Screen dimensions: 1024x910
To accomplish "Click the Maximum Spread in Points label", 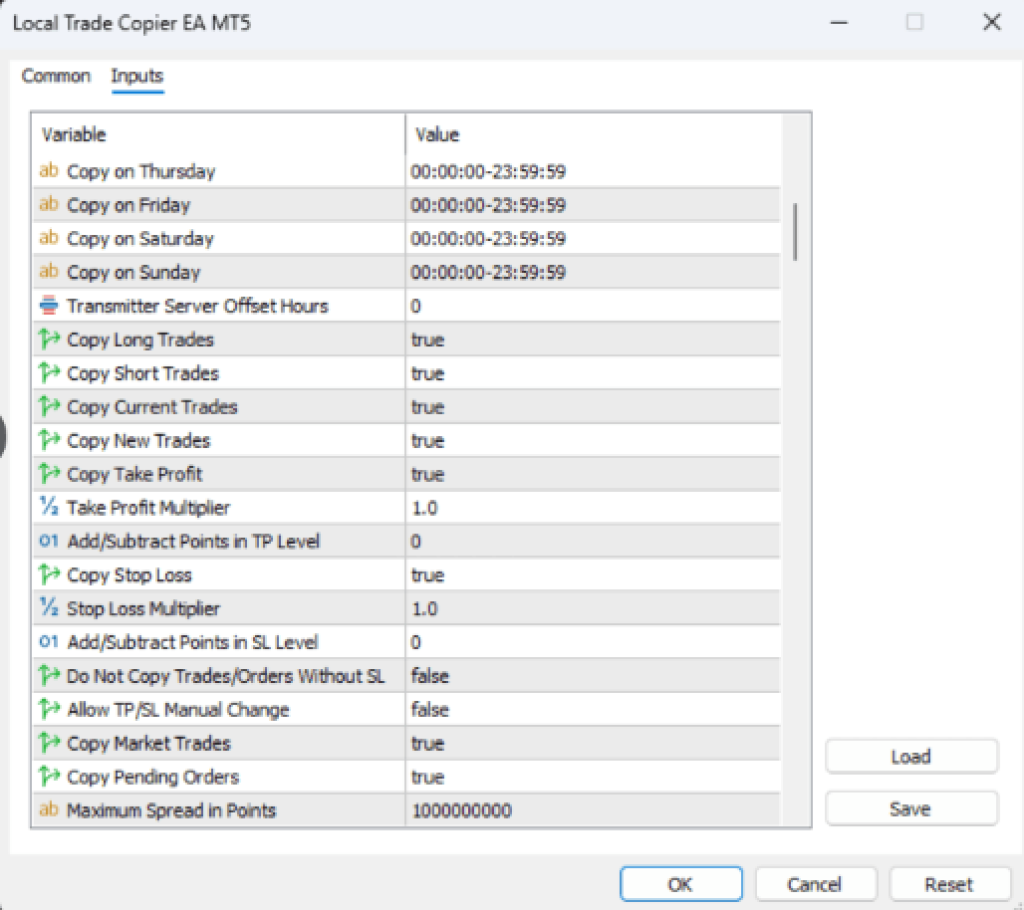I will tap(171, 811).
